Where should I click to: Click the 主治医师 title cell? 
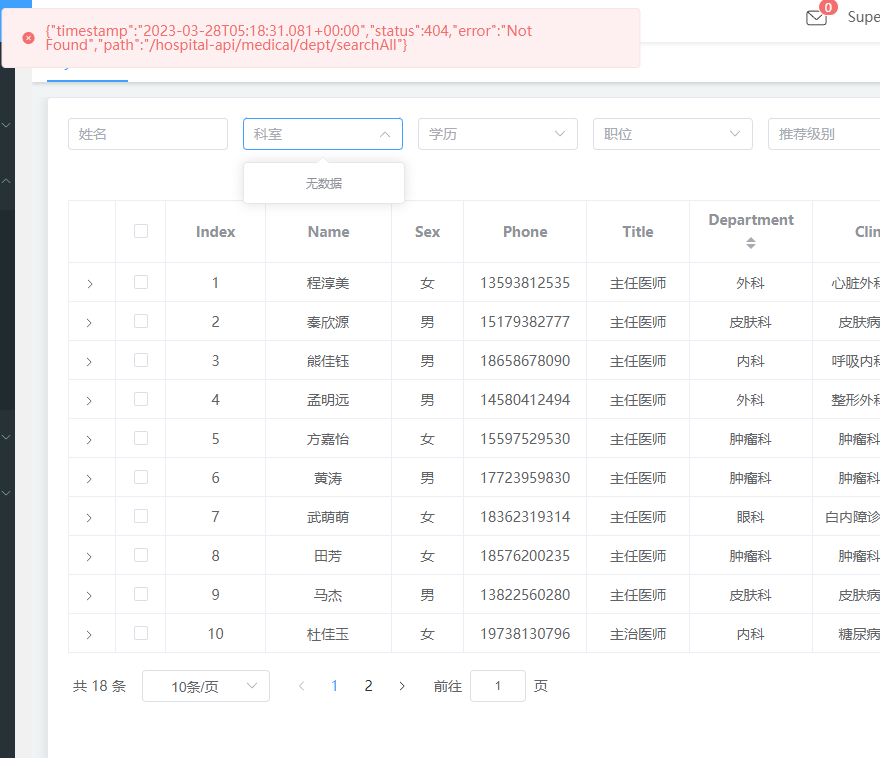(x=638, y=634)
